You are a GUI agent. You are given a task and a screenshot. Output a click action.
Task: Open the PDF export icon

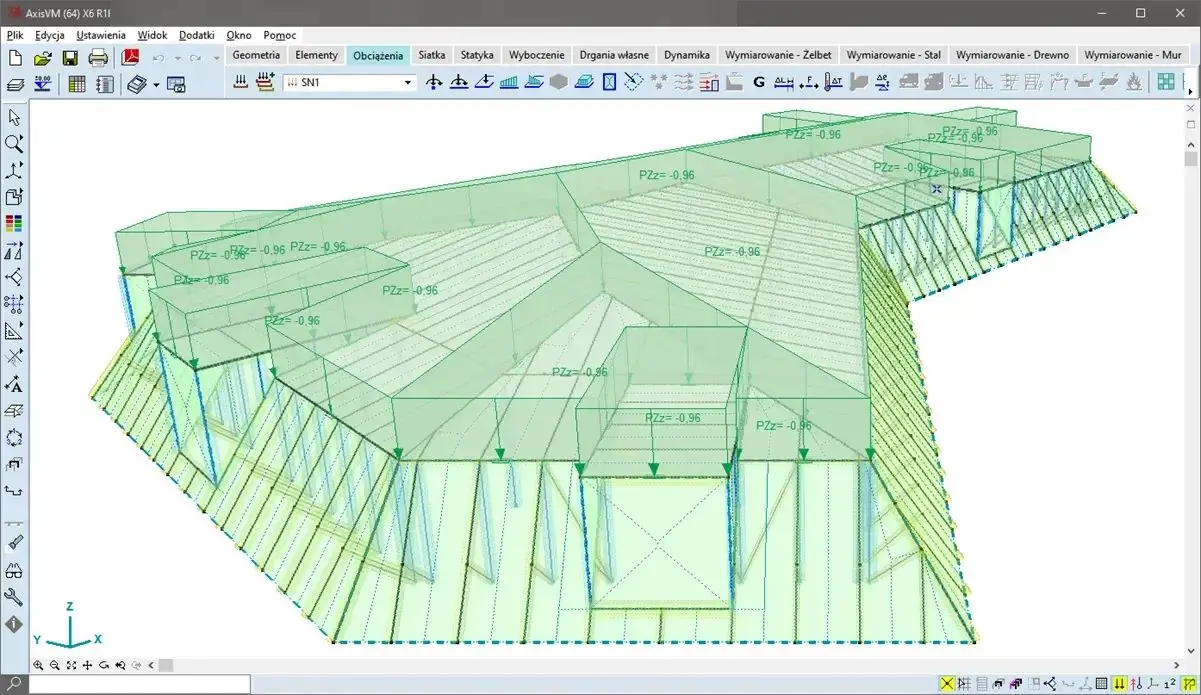(130, 58)
